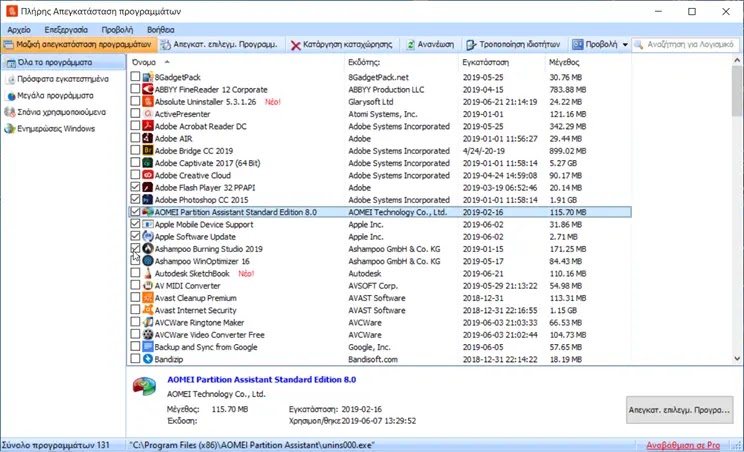Click the software search input field
Screen dimensions: 744x452
click(686, 45)
